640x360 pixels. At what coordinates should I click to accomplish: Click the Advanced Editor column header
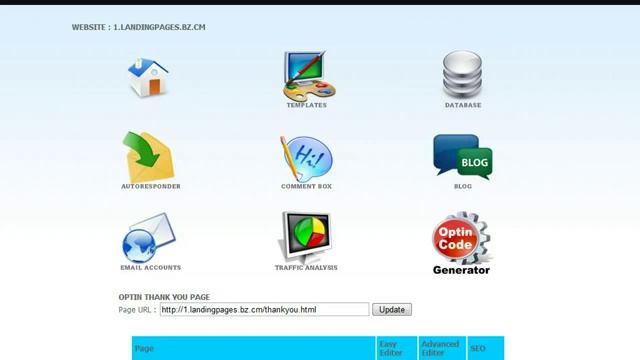coord(442,348)
